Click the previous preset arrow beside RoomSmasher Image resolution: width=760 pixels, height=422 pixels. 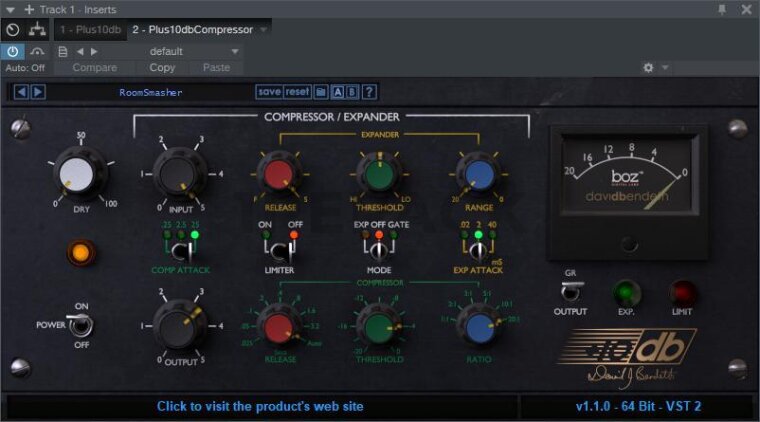pyautogui.click(x=22, y=92)
